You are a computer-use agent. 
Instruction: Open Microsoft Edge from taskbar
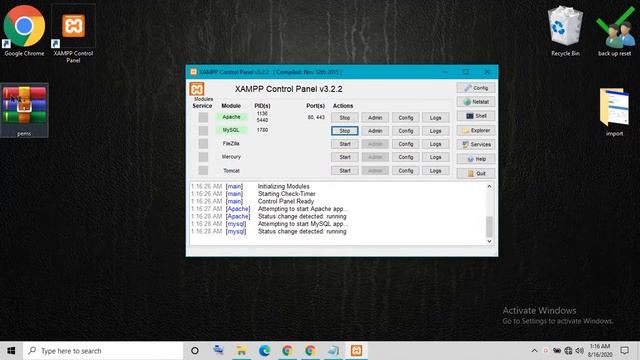[264, 351]
